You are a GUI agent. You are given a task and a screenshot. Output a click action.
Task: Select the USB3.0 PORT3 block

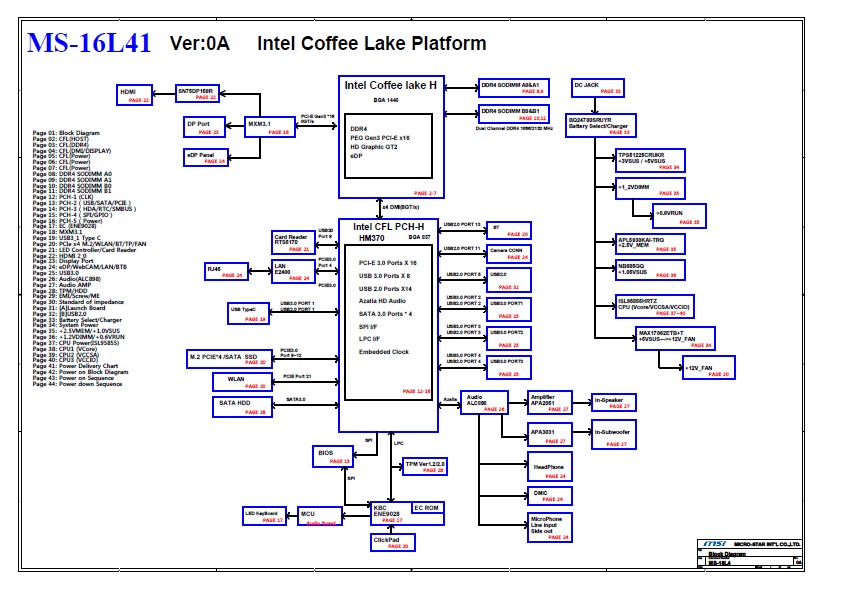pos(509,368)
